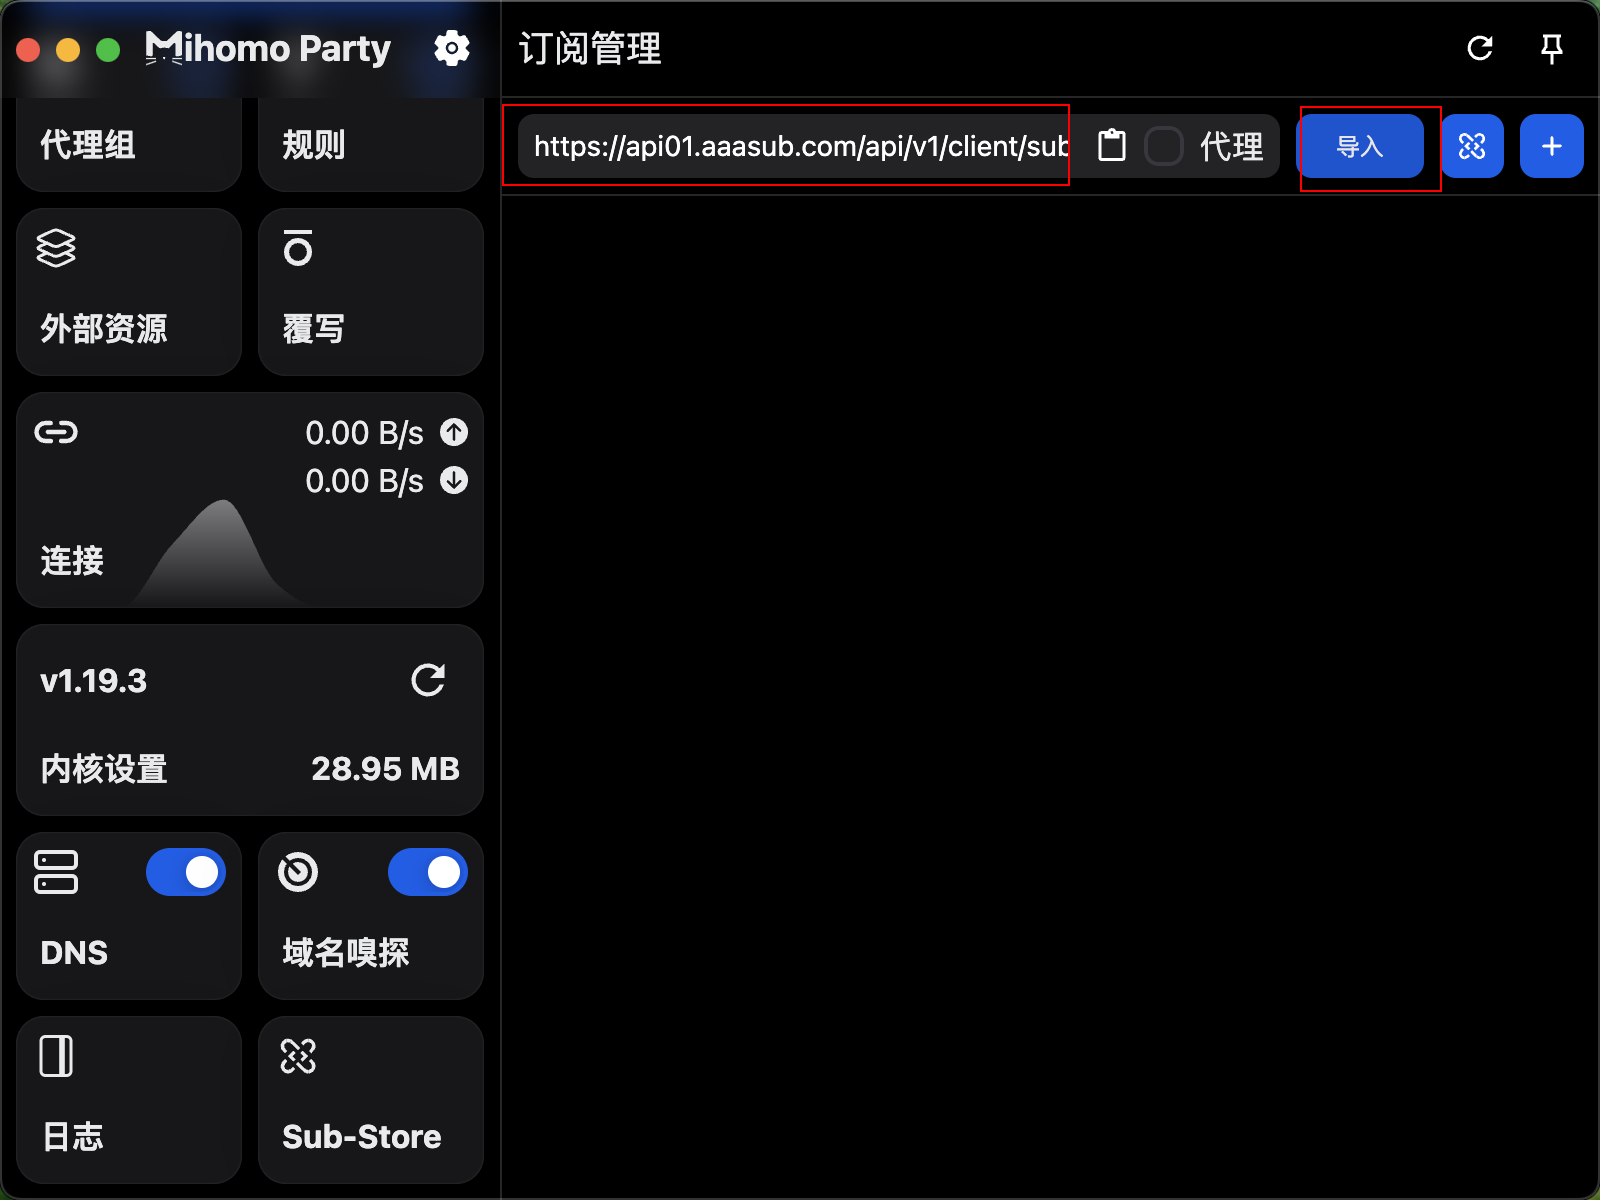Viewport: 1600px width, 1200px height.
Task: Open the 代理组 page
Action: [x=129, y=145]
